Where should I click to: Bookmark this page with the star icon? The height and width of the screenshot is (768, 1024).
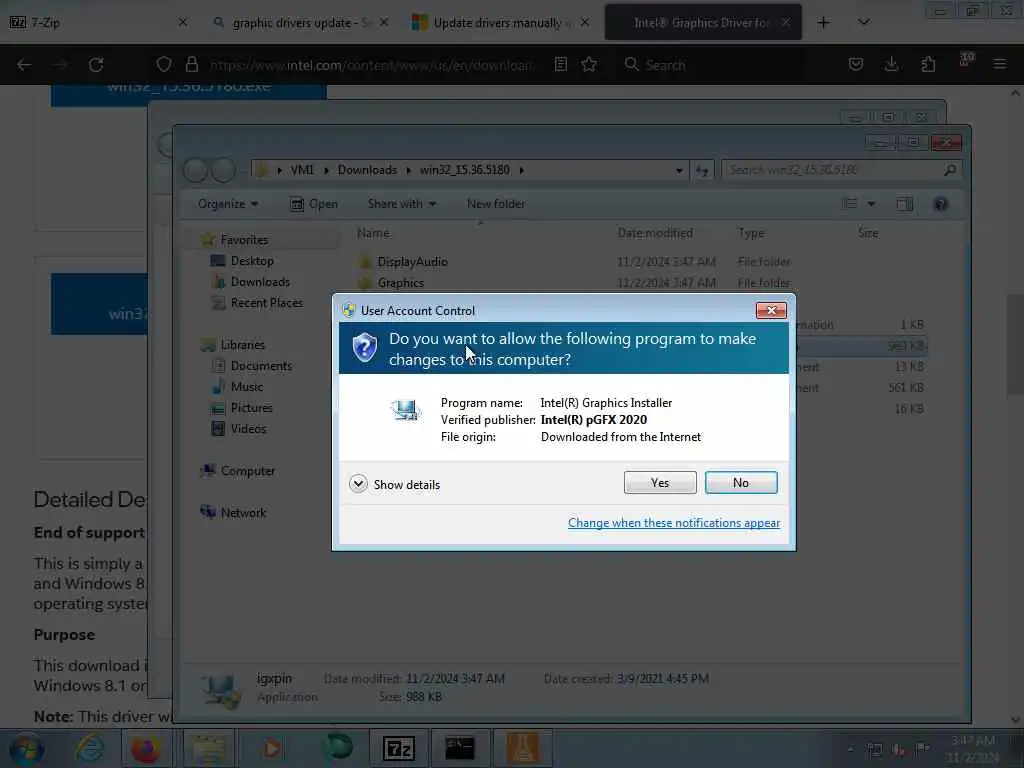coord(589,64)
